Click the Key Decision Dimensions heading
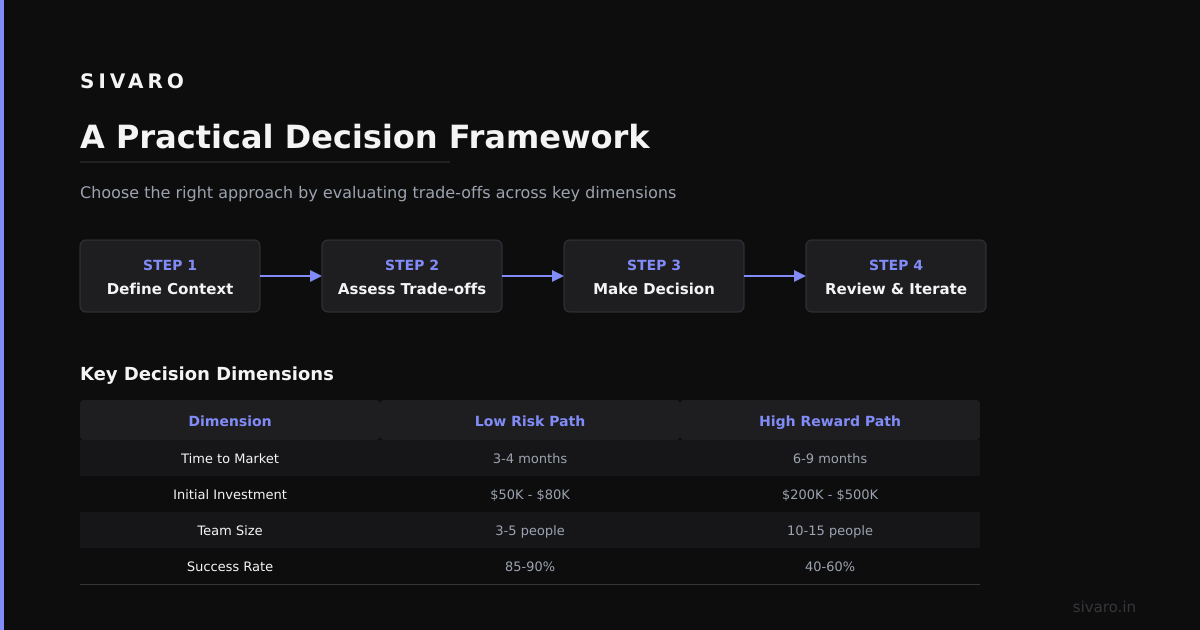 [x=207, y=374]
